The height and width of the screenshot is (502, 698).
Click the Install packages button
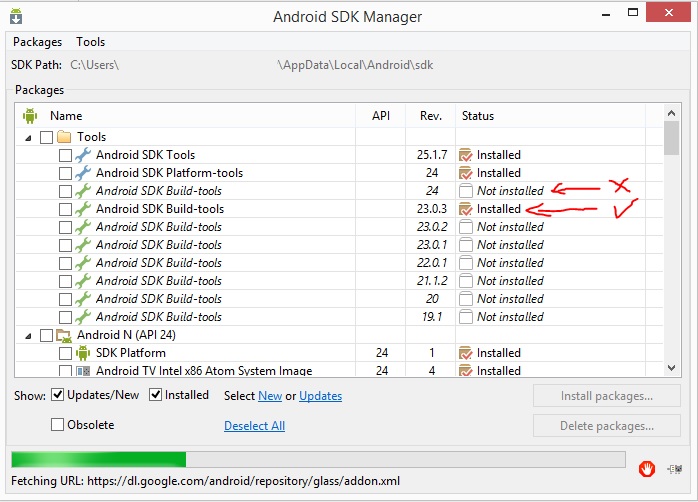pyautogui.click(x=607, y=396)
